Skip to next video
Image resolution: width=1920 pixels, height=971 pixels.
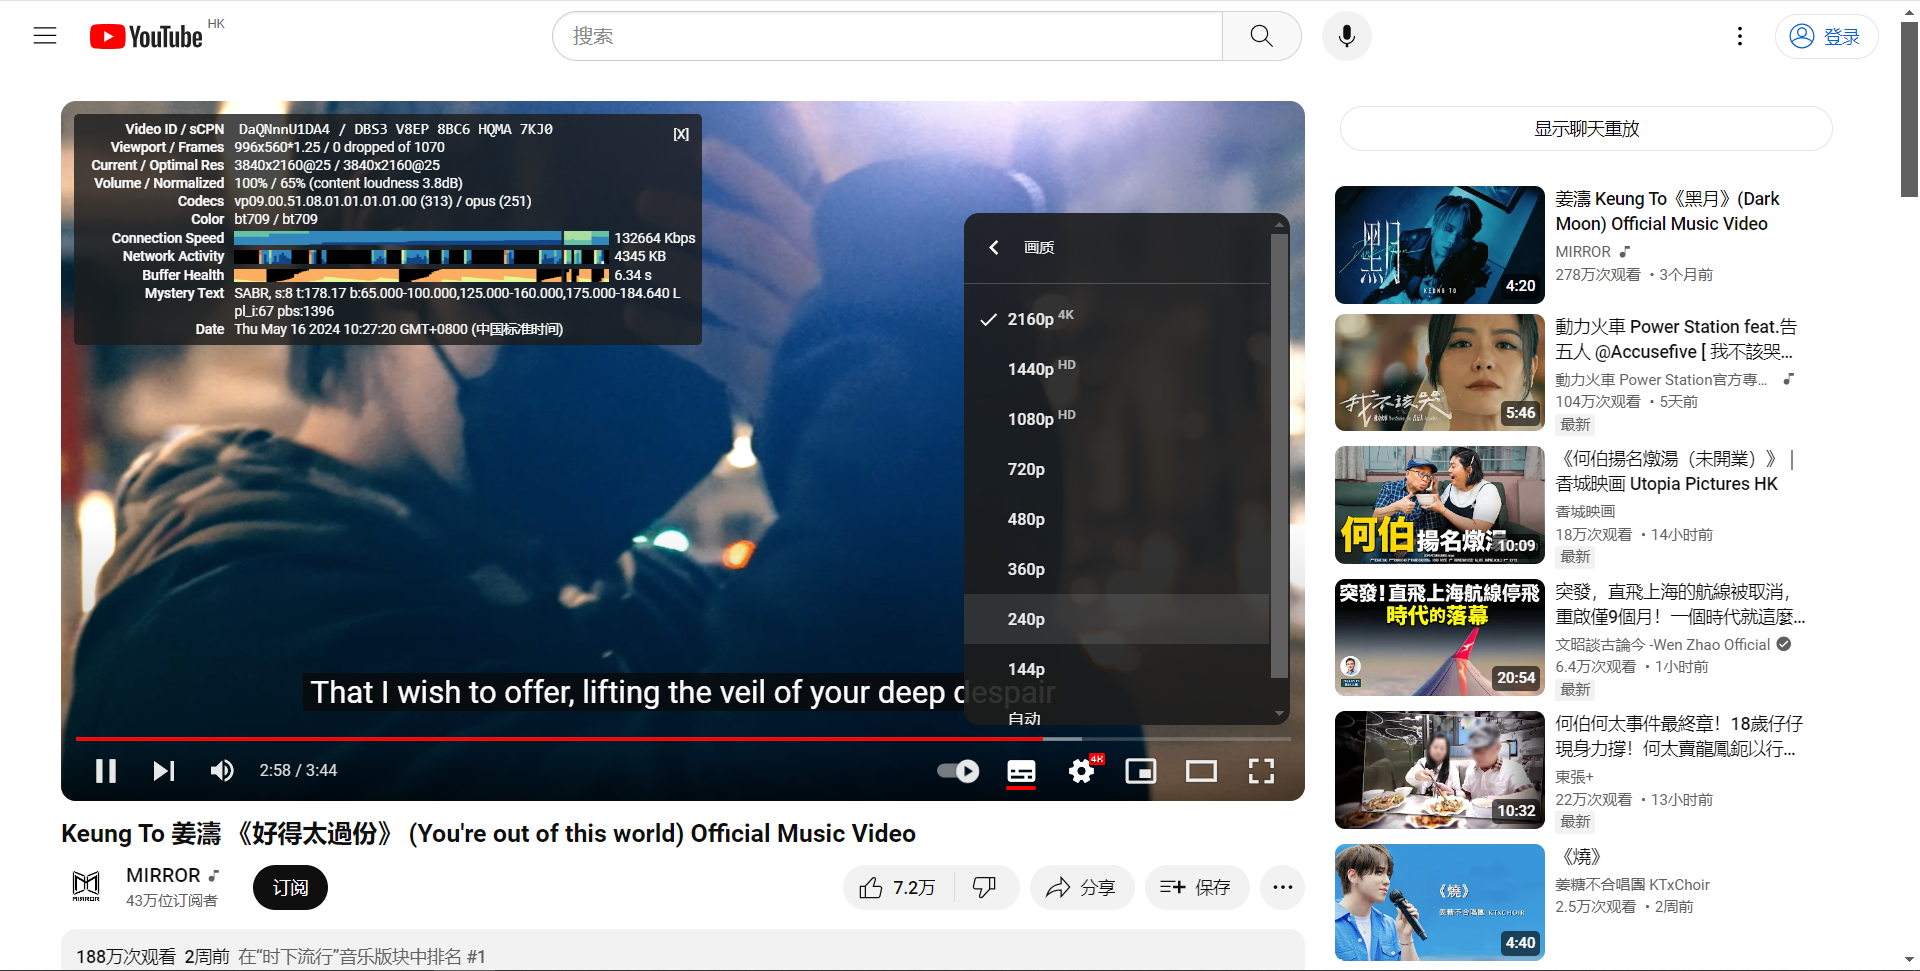click(164, 771)
